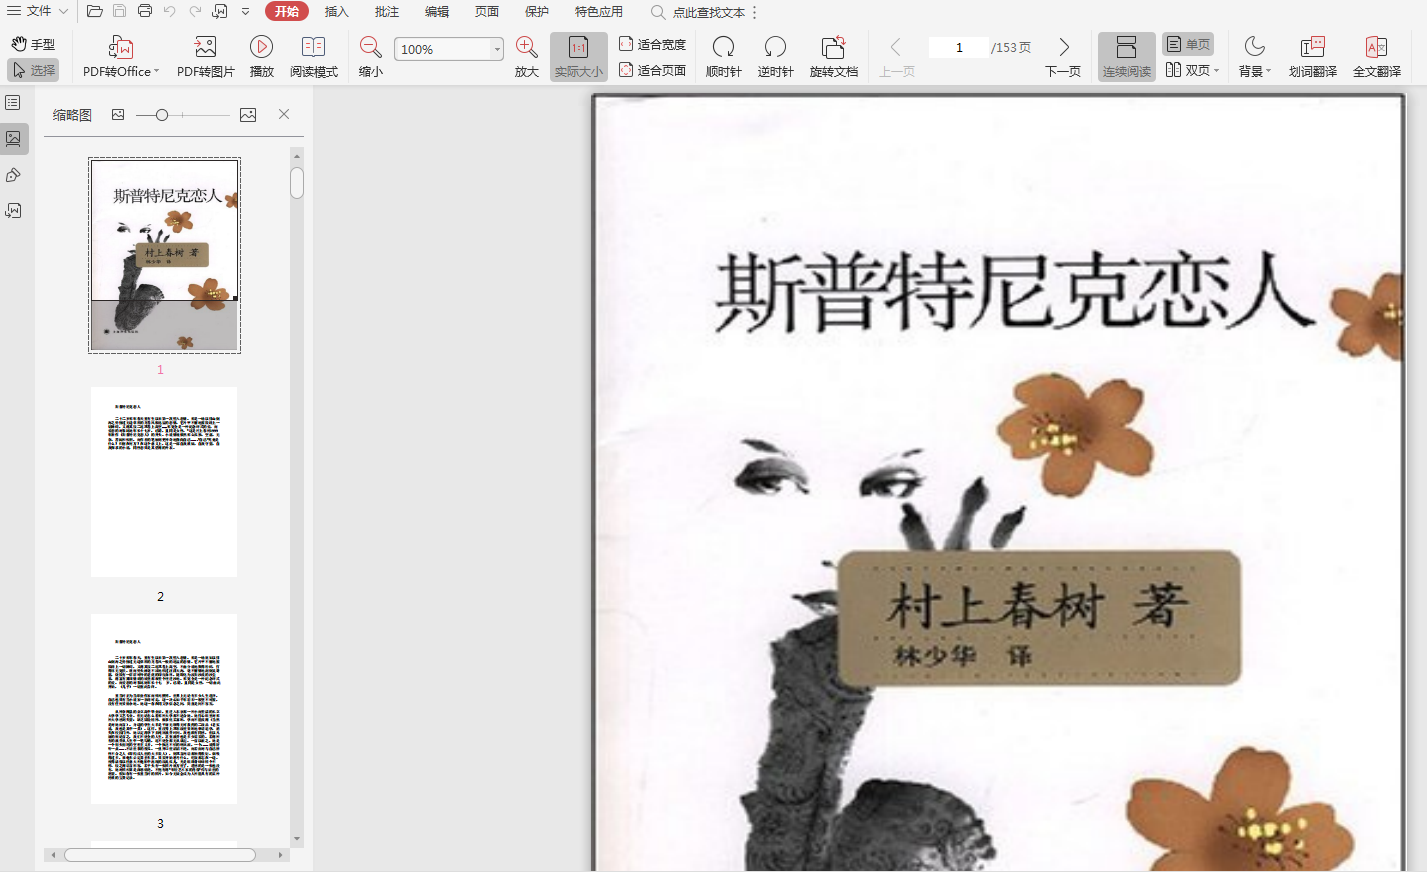This screenshot has width=1427, height=872.
Task: Switch to 单页 single page layout
Action: click(1188, 44)
